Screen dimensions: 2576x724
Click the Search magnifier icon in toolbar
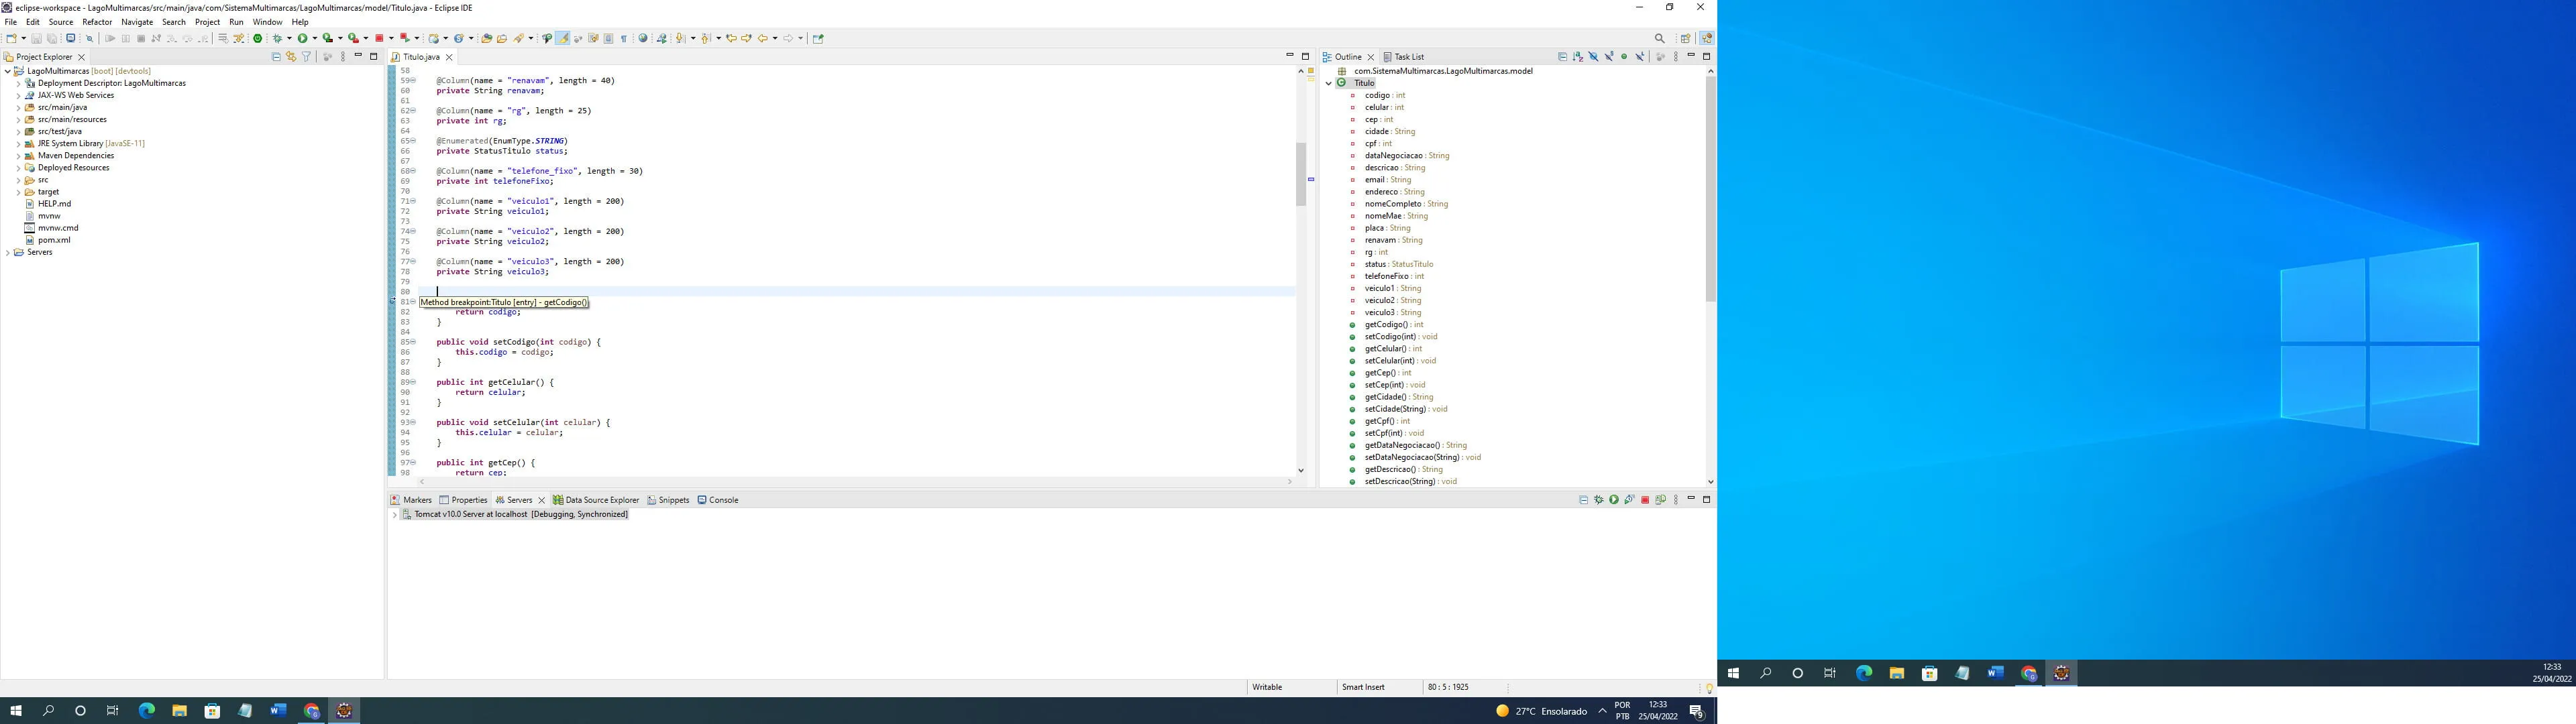point(1660,38)
